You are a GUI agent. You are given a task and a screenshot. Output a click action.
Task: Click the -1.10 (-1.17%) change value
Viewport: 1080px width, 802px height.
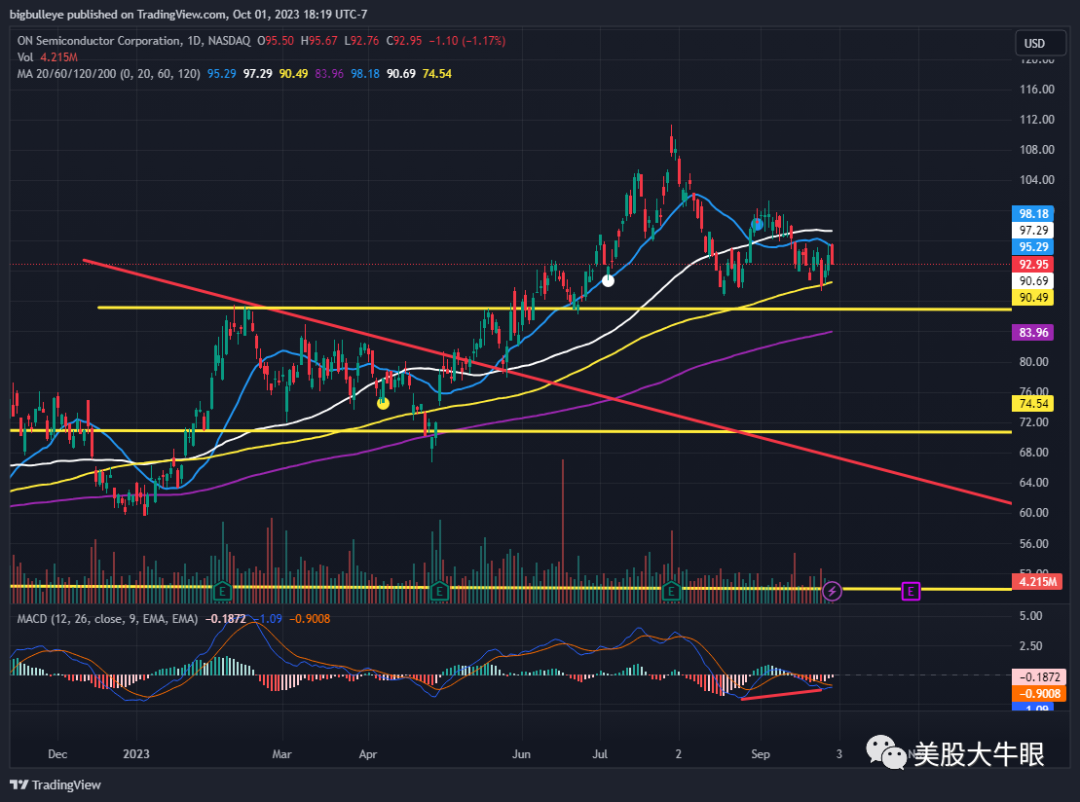pos(467,41)
